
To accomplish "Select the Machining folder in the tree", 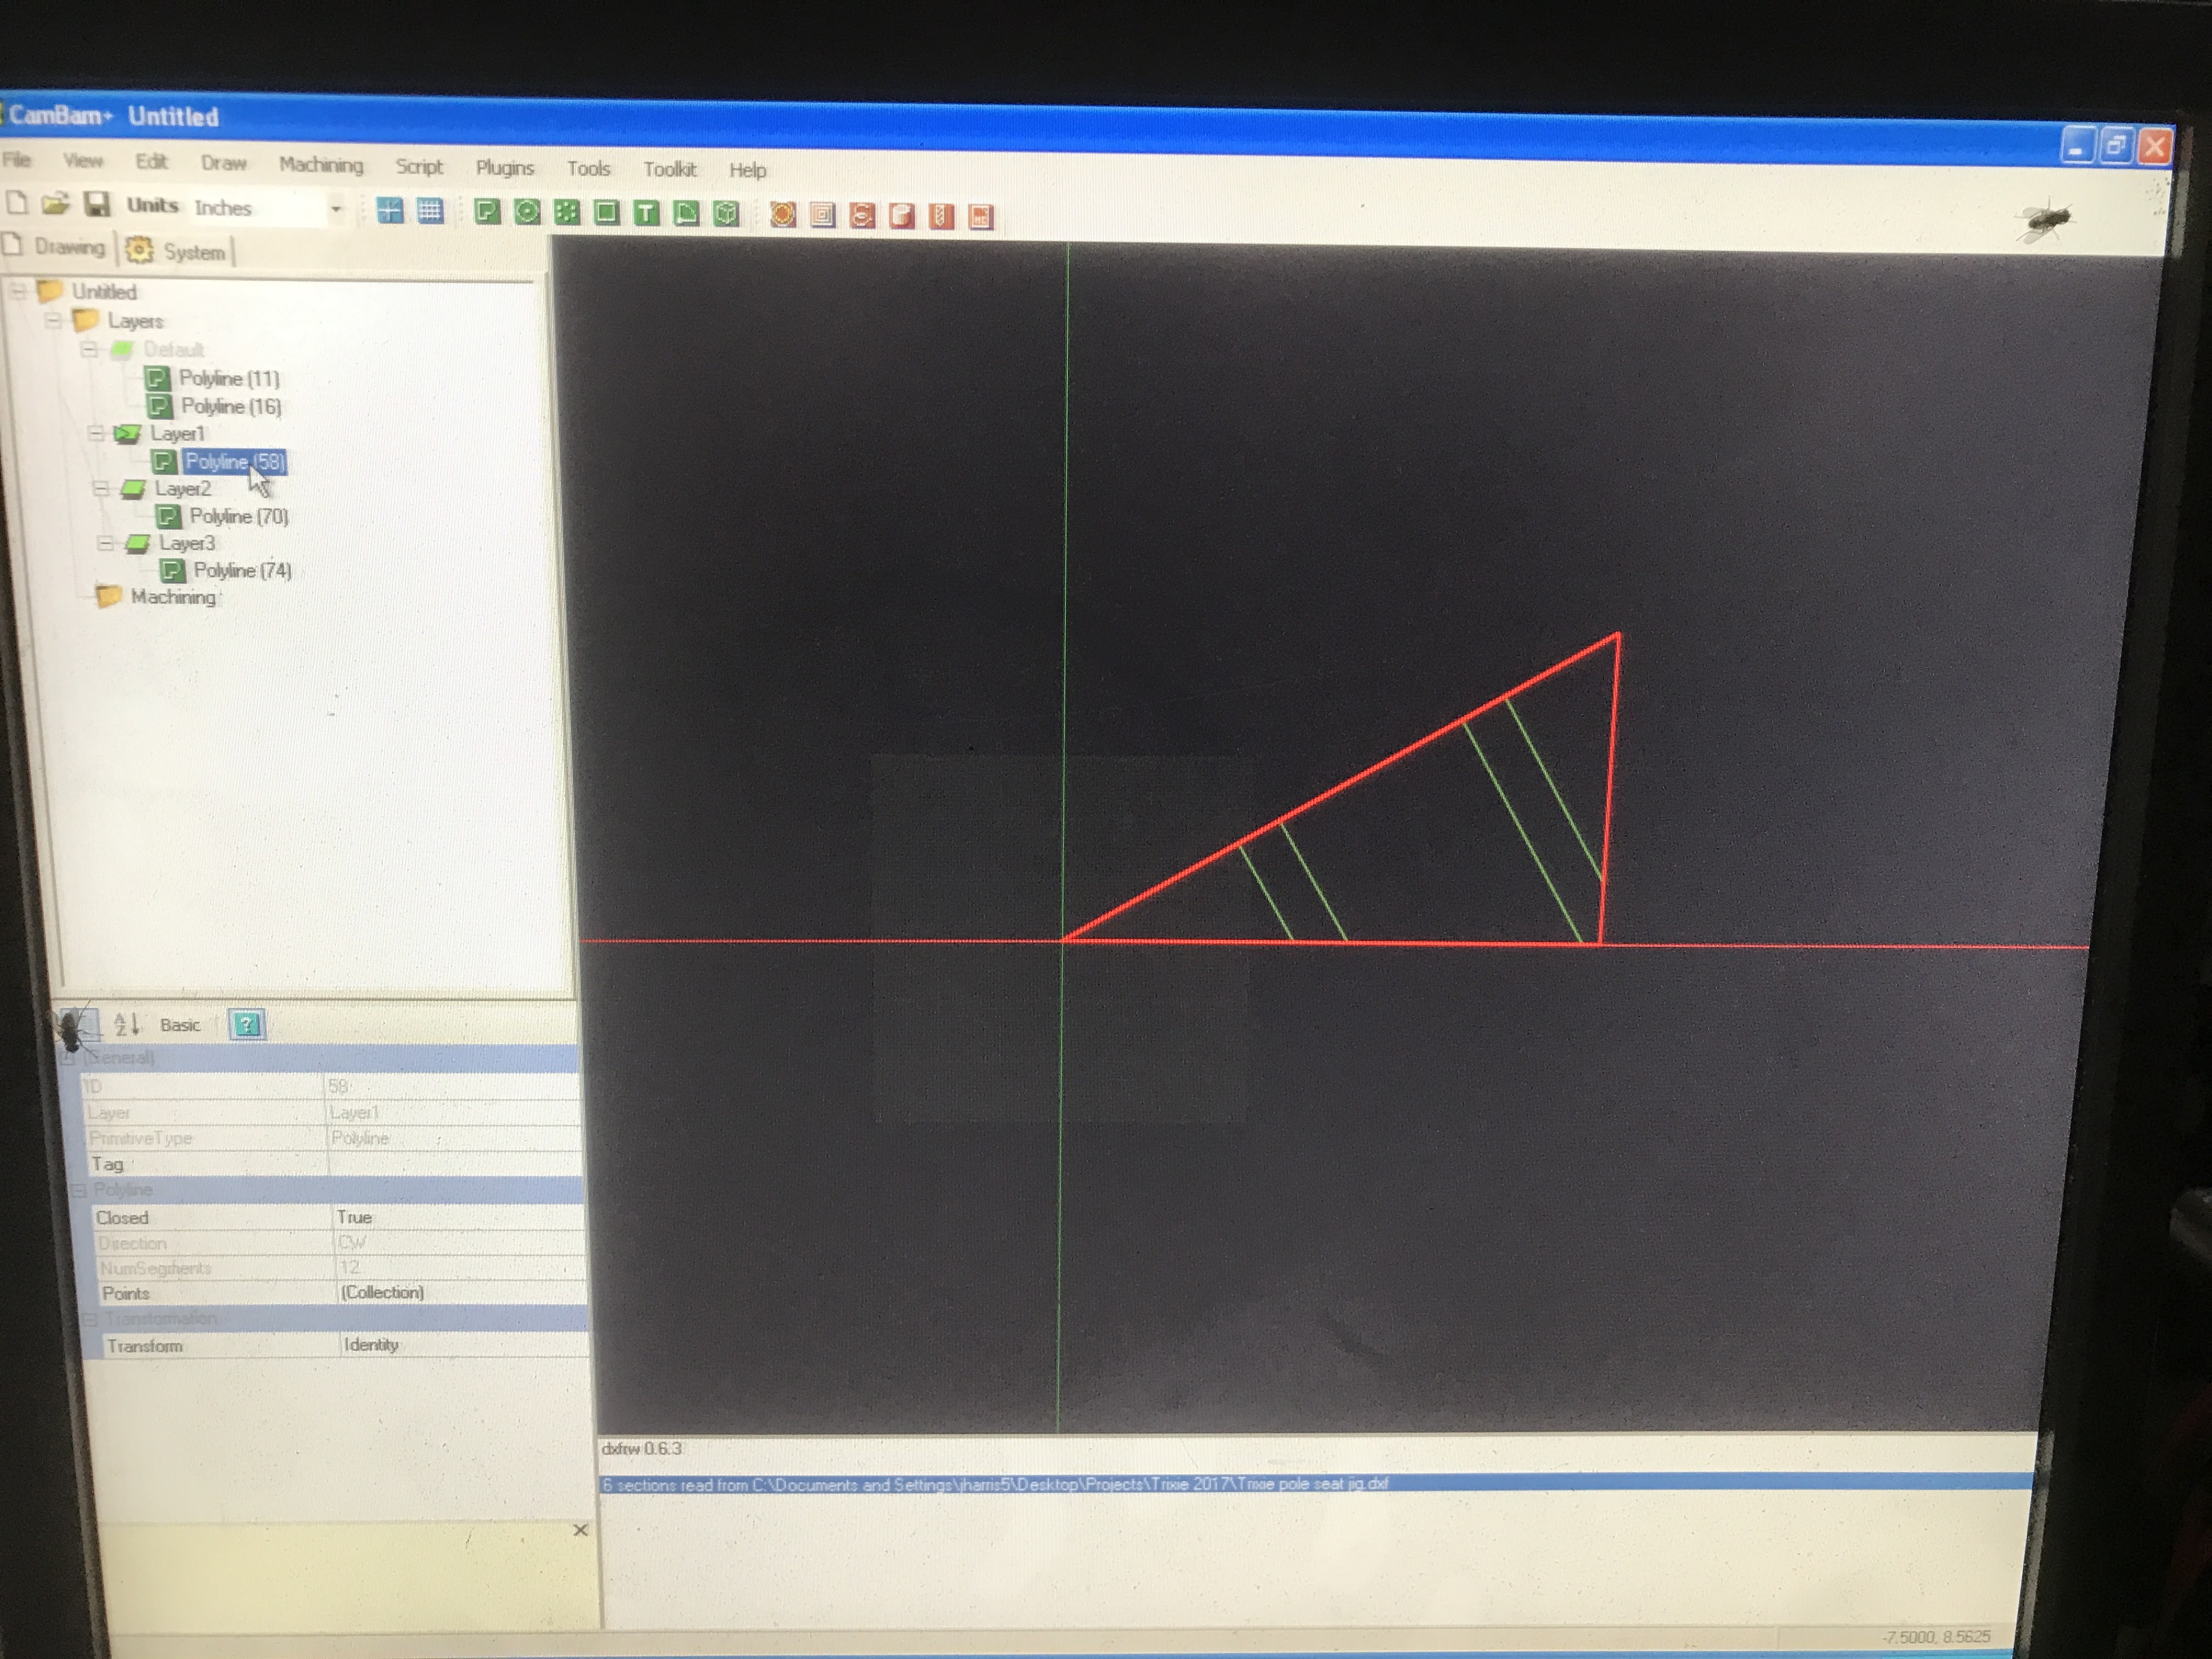I will click(x=173, y=597).
